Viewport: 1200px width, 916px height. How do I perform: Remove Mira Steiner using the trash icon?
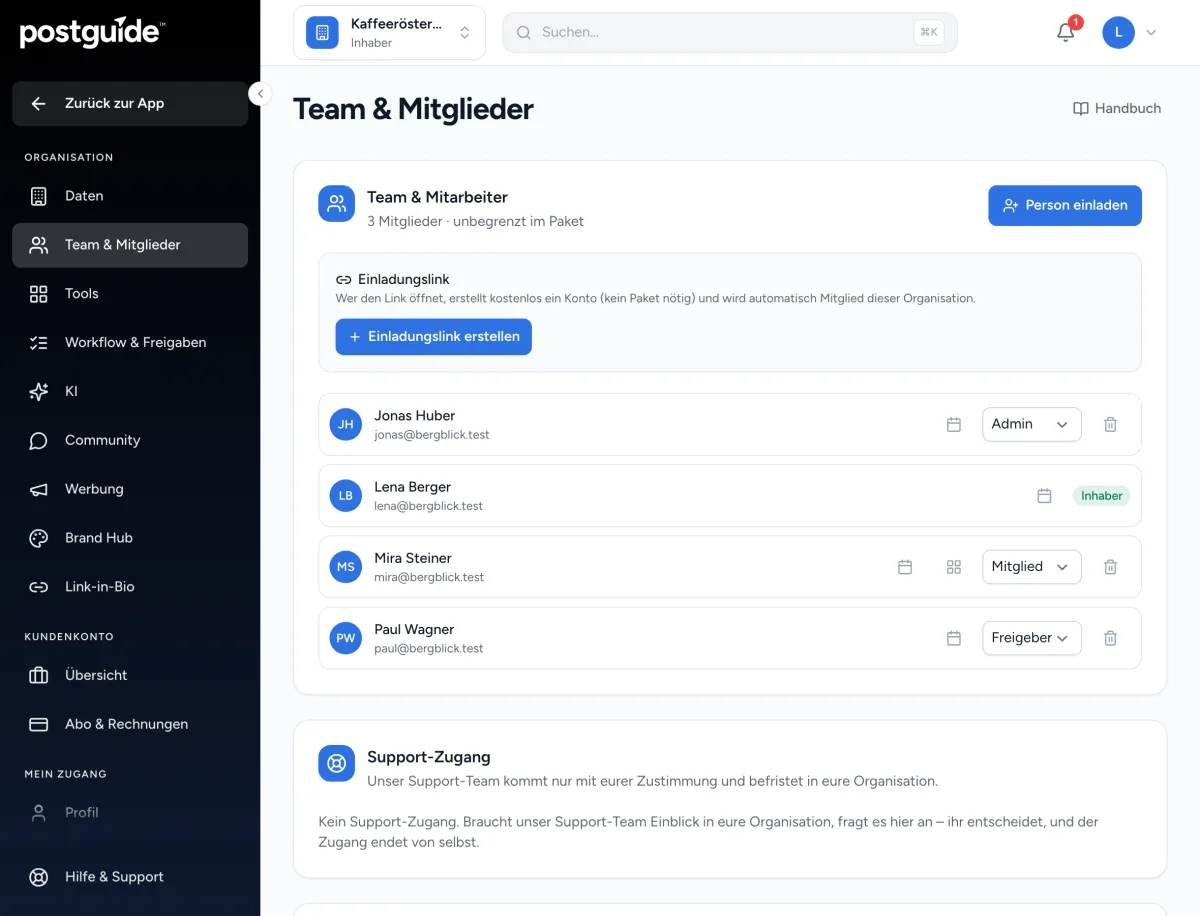pyautogui.click(x=1110, y=567)
